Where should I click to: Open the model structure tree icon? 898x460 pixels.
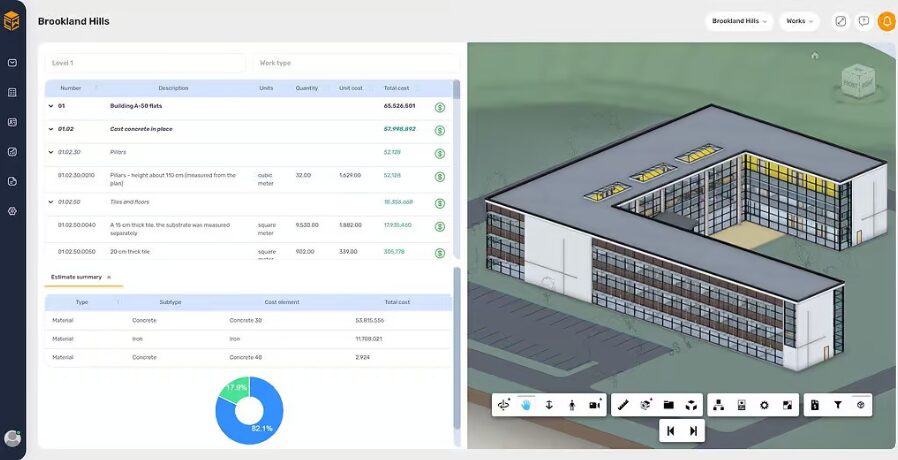[x=718, y=405]
